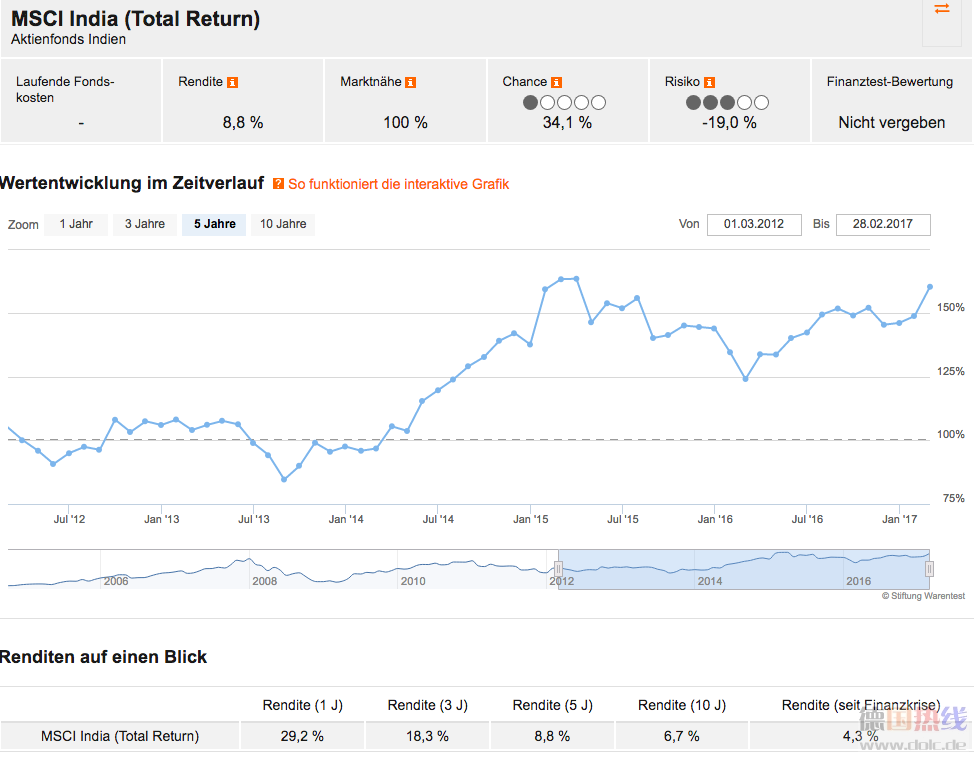Viewport: 974px width, 757px height.
Task: Click the 'Wertentwicklung im Zeitverlauf' heading
Action: pos(132,183)
